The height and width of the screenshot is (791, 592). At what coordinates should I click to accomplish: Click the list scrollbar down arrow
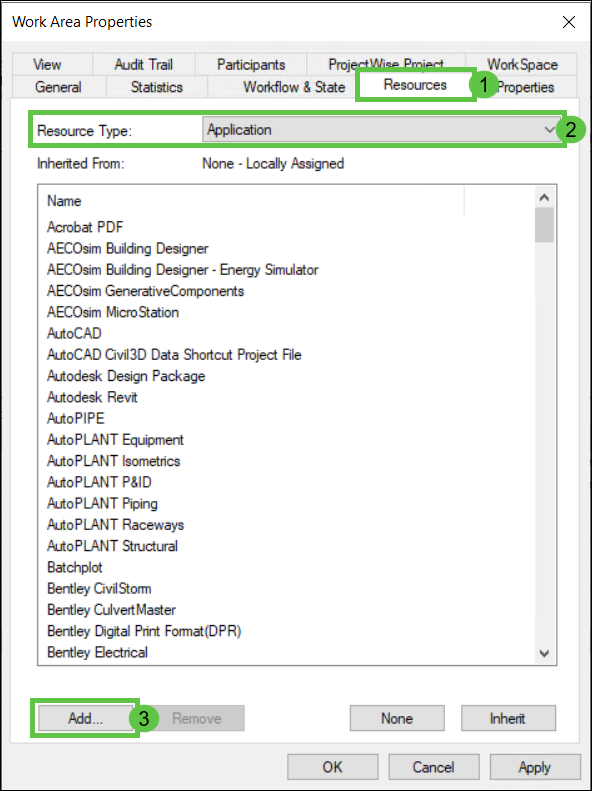pos(544,653)
